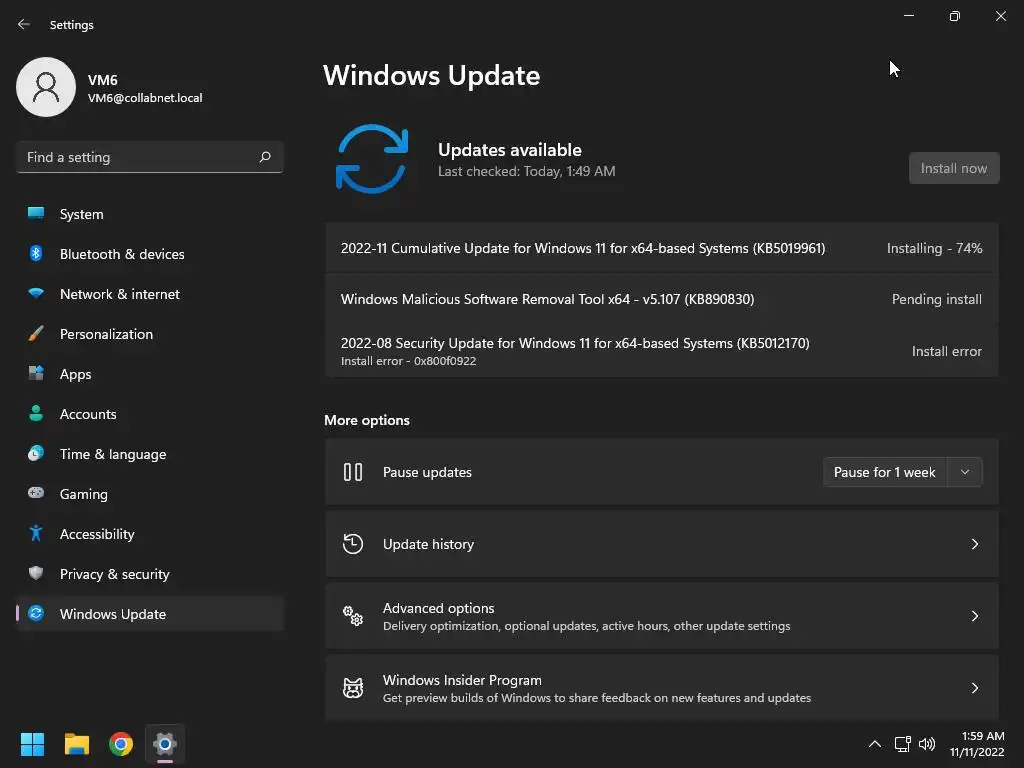Click the blue sync arrows update icon
The height and width of the screenshot is (768, 1024).
click(x=372, y=159)
